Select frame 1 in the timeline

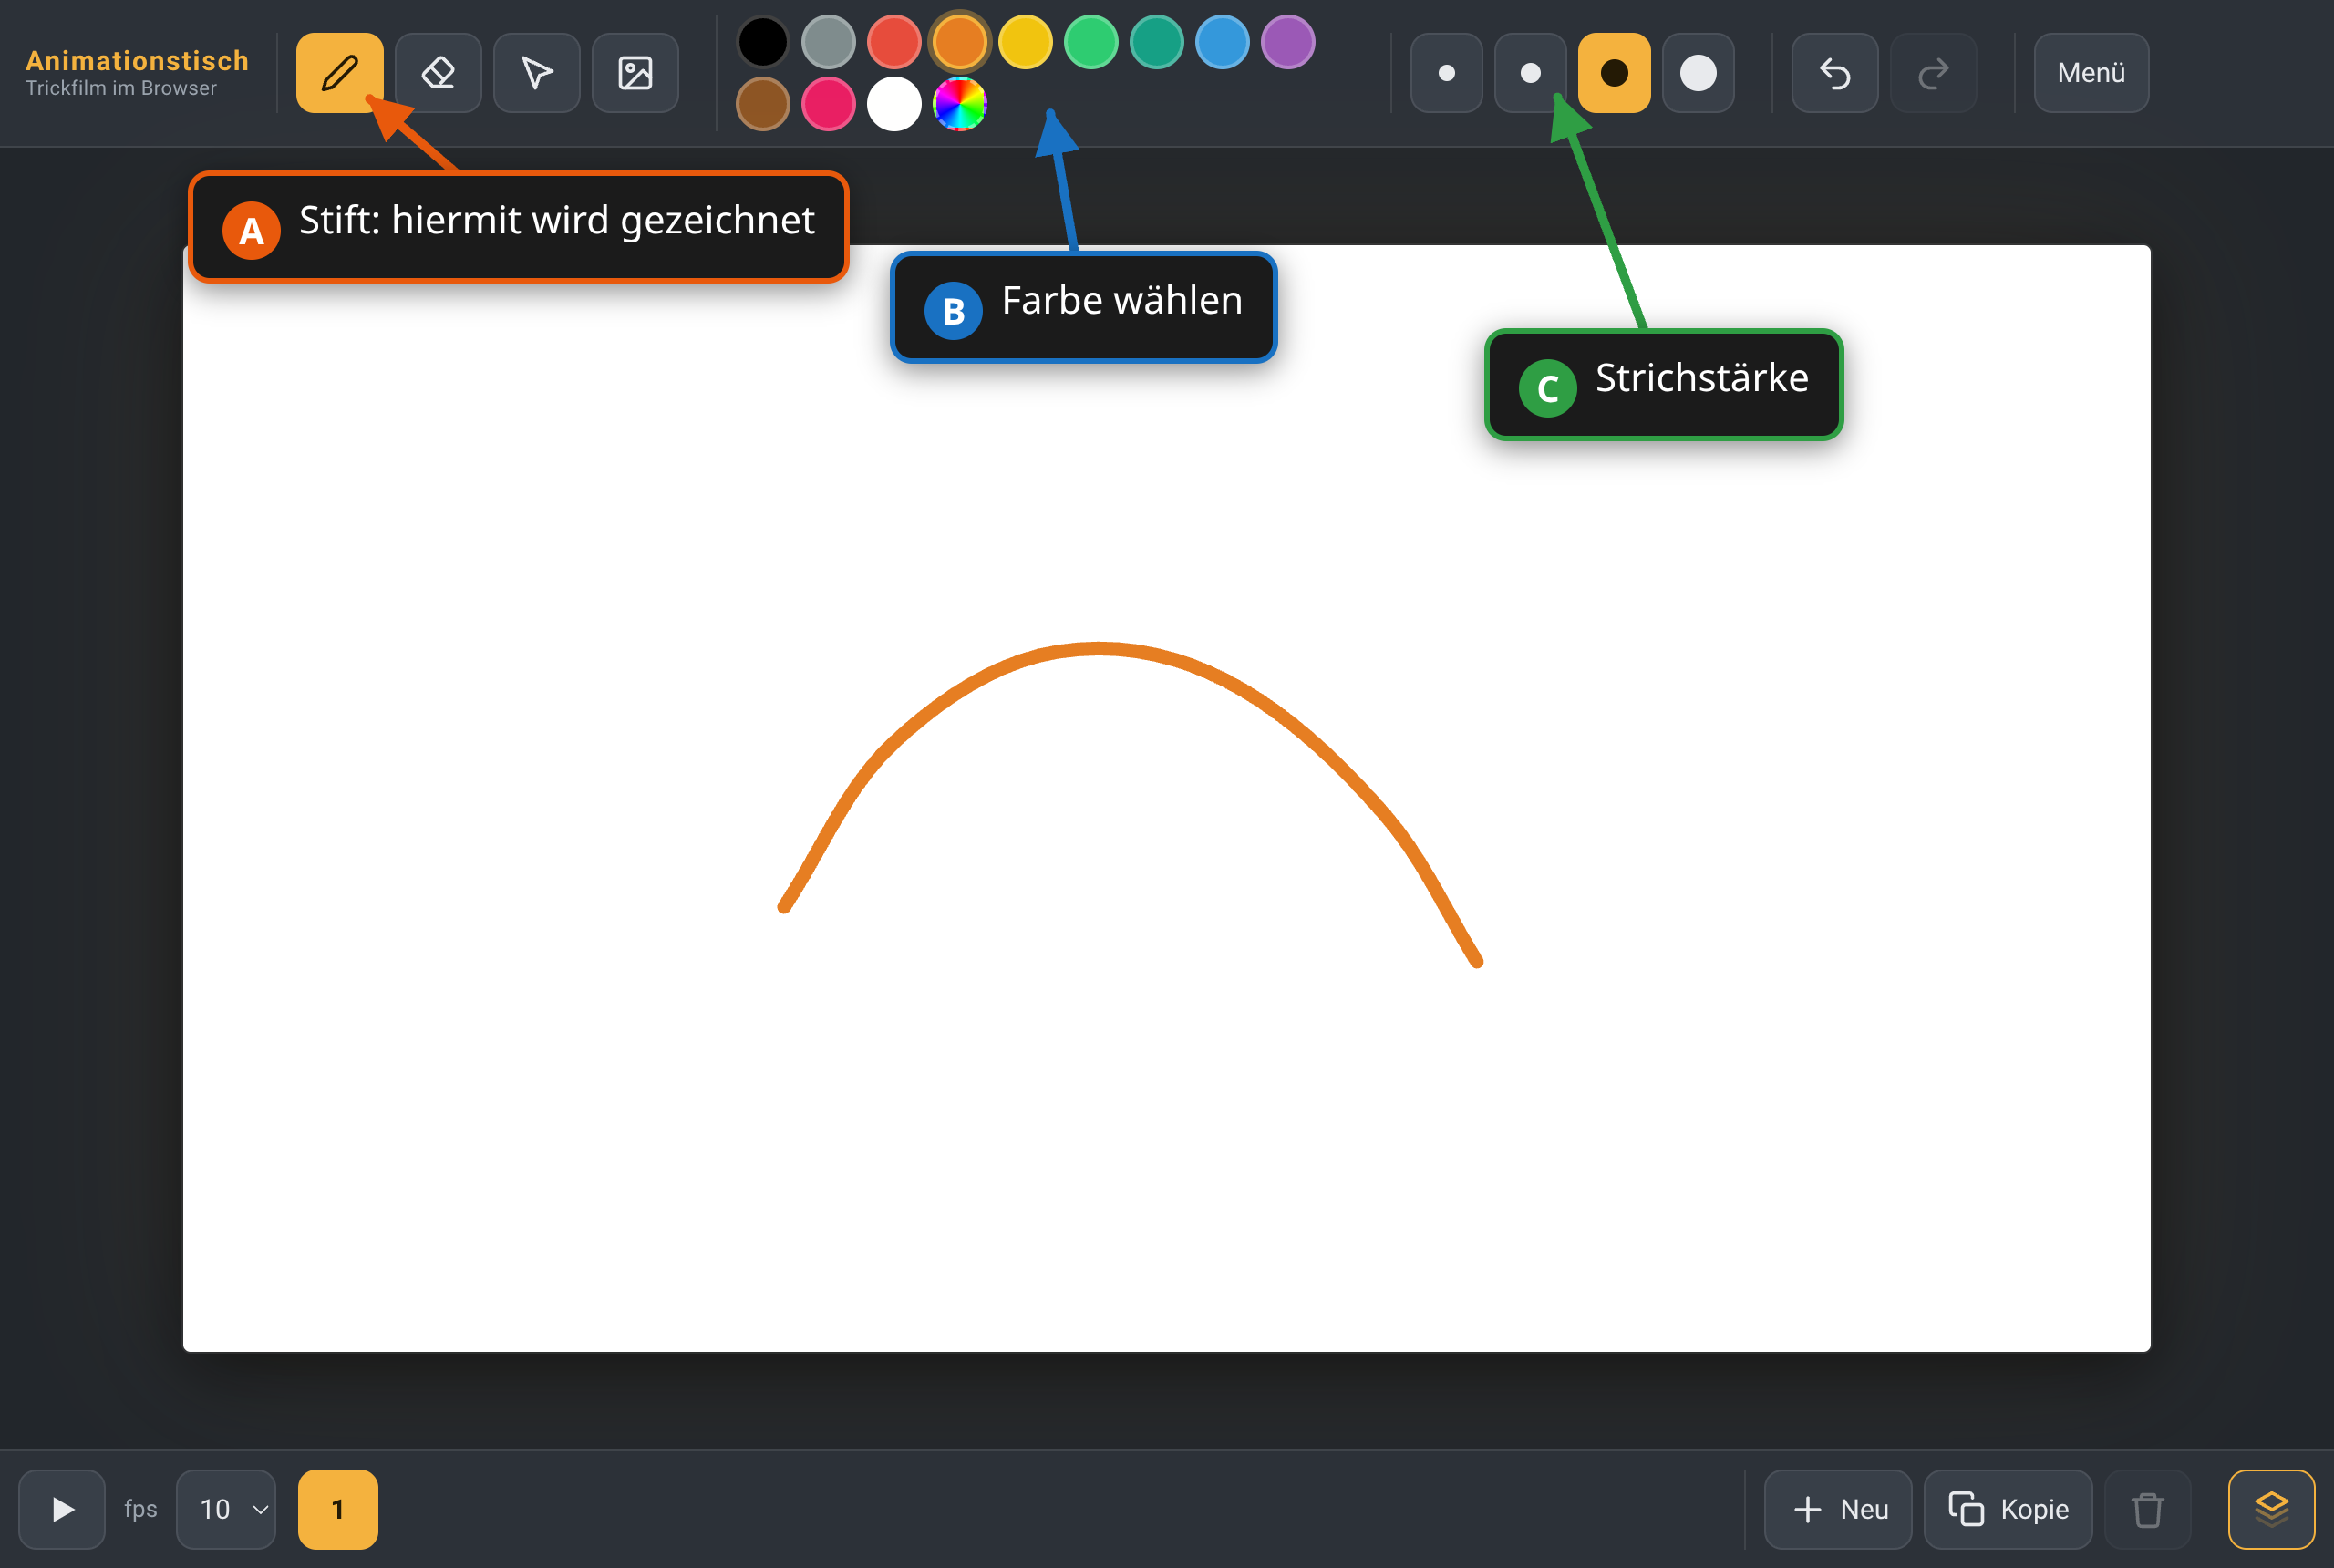point(338,1509)
